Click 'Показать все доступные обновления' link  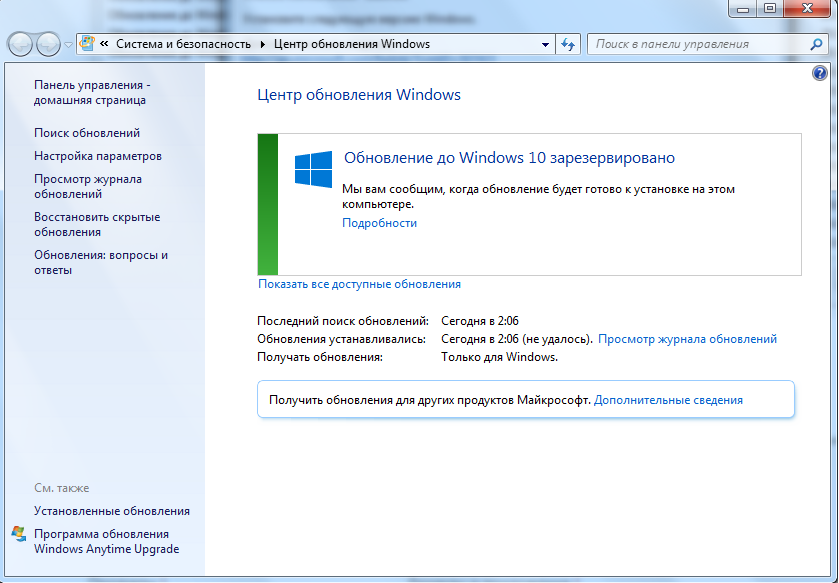coord(360,284)
